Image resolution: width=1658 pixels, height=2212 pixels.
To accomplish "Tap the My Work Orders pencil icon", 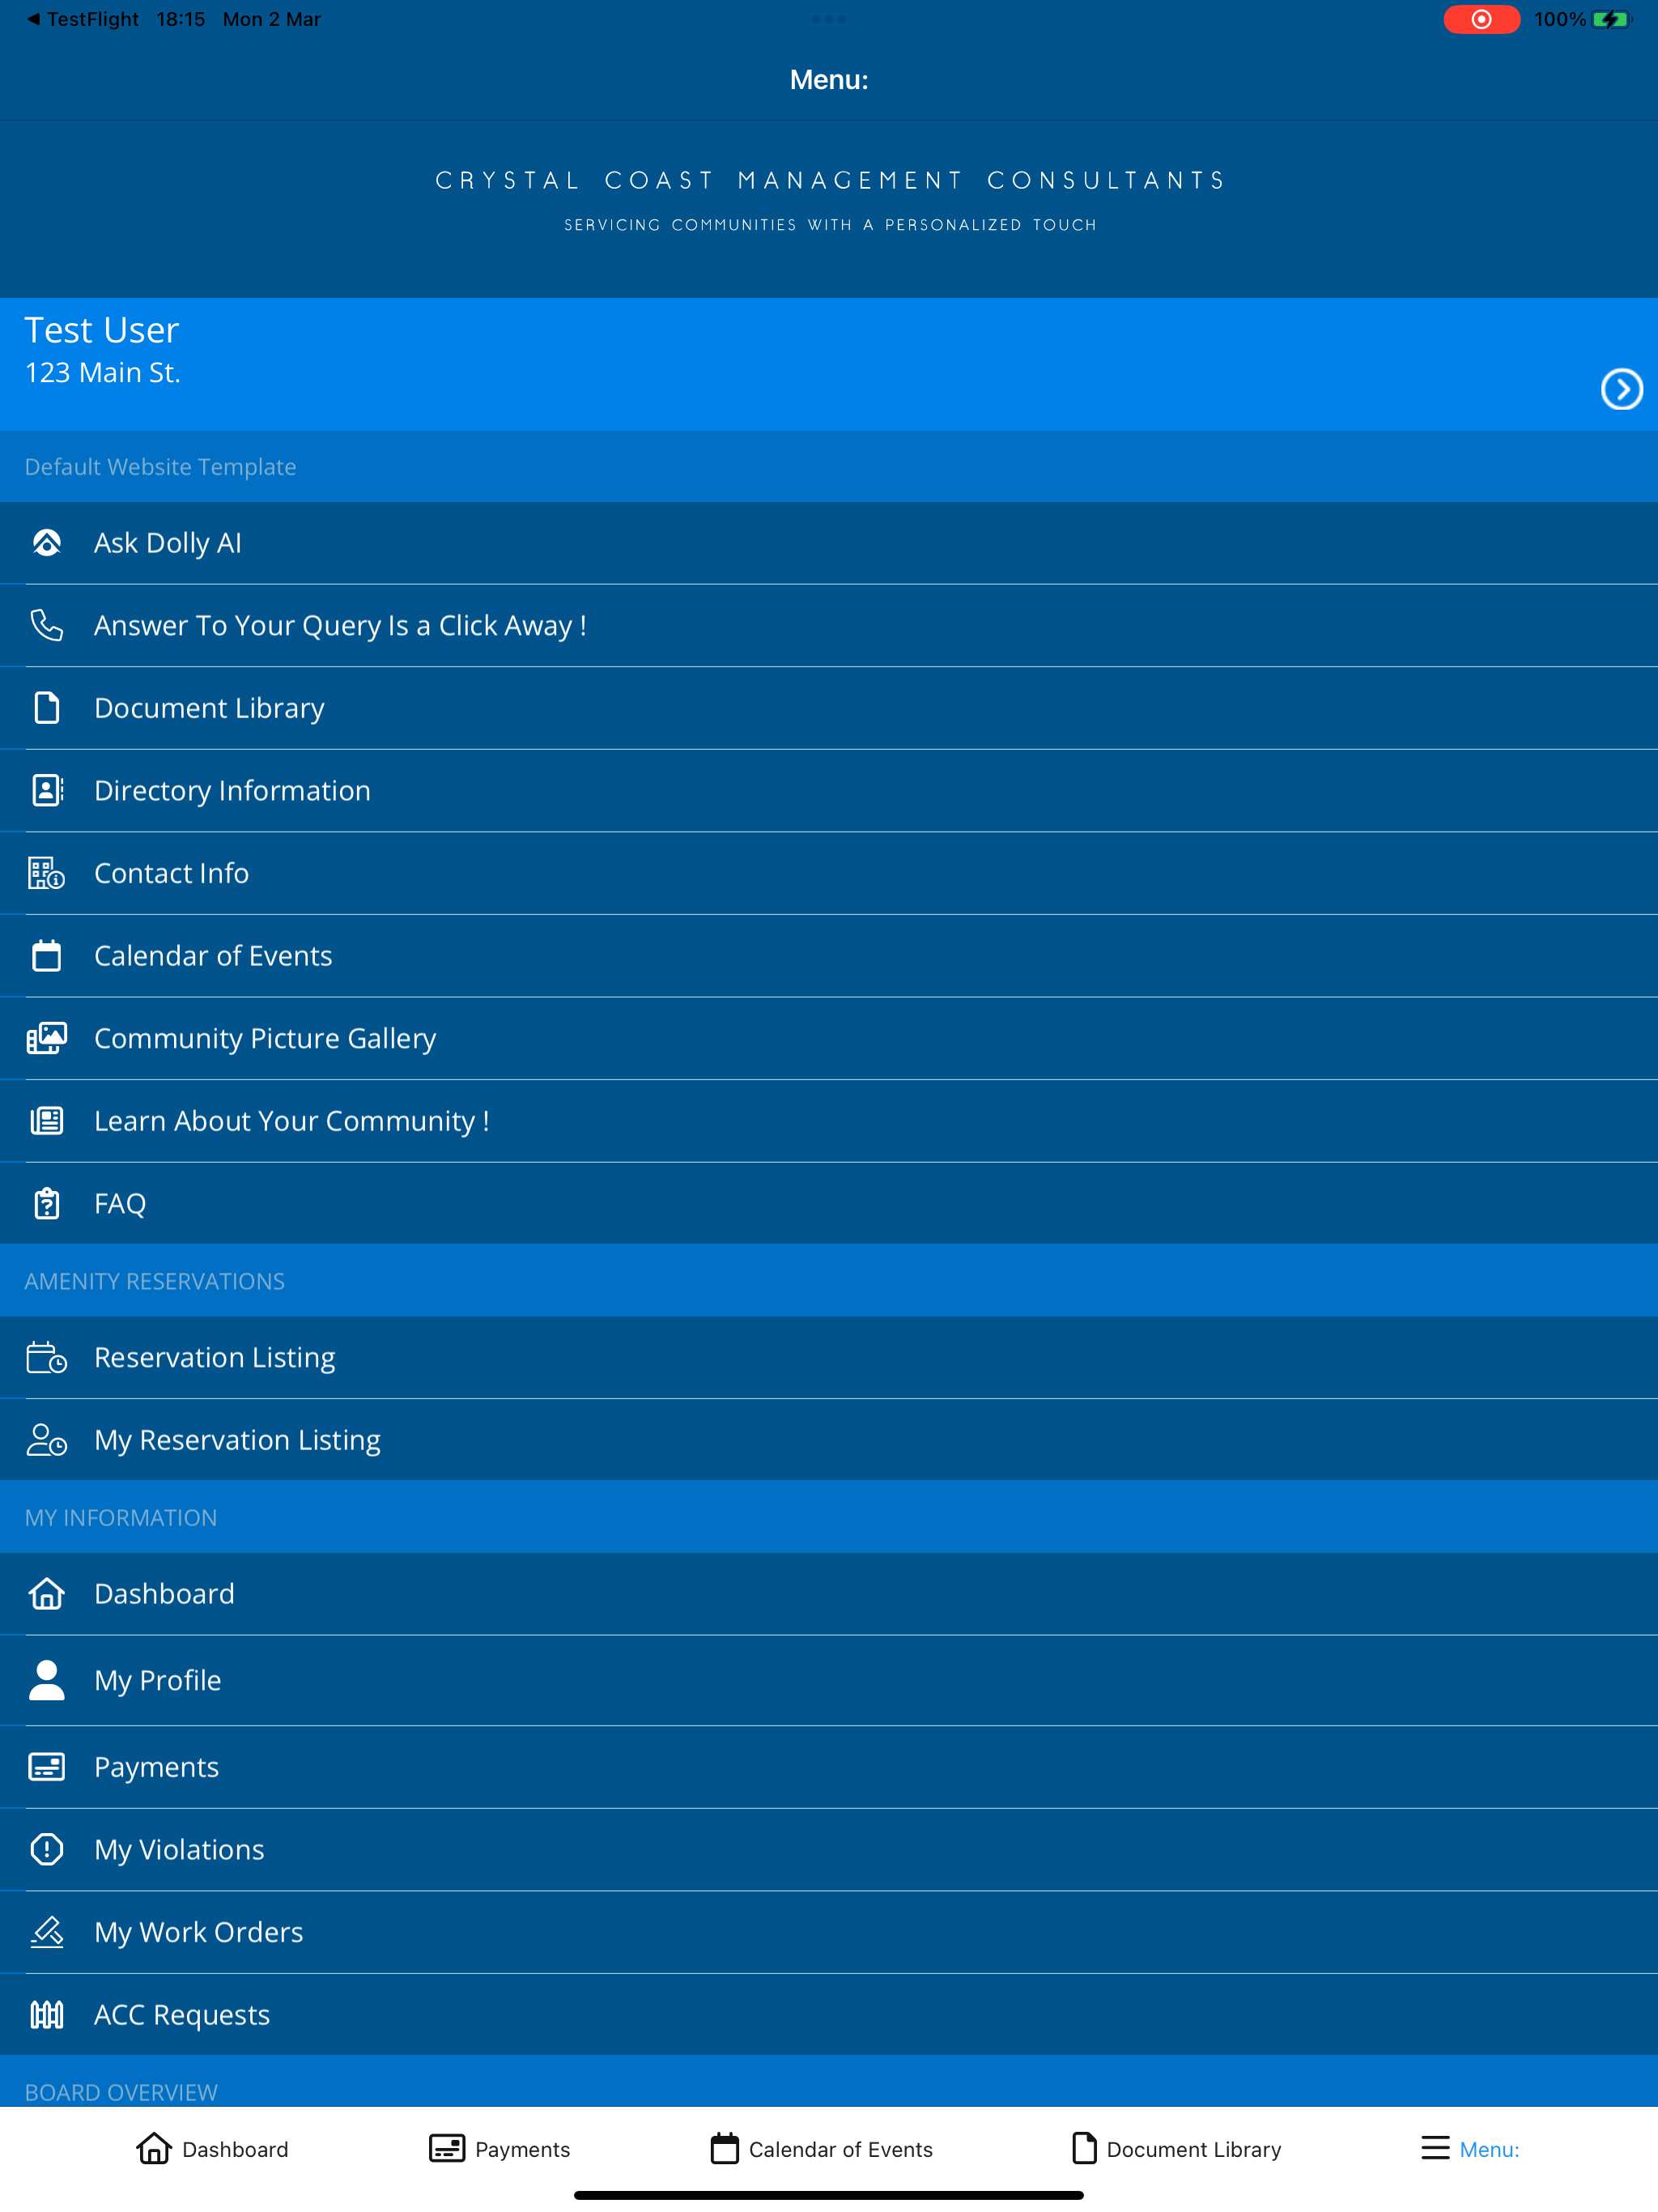I will (x=47, y=1931).
